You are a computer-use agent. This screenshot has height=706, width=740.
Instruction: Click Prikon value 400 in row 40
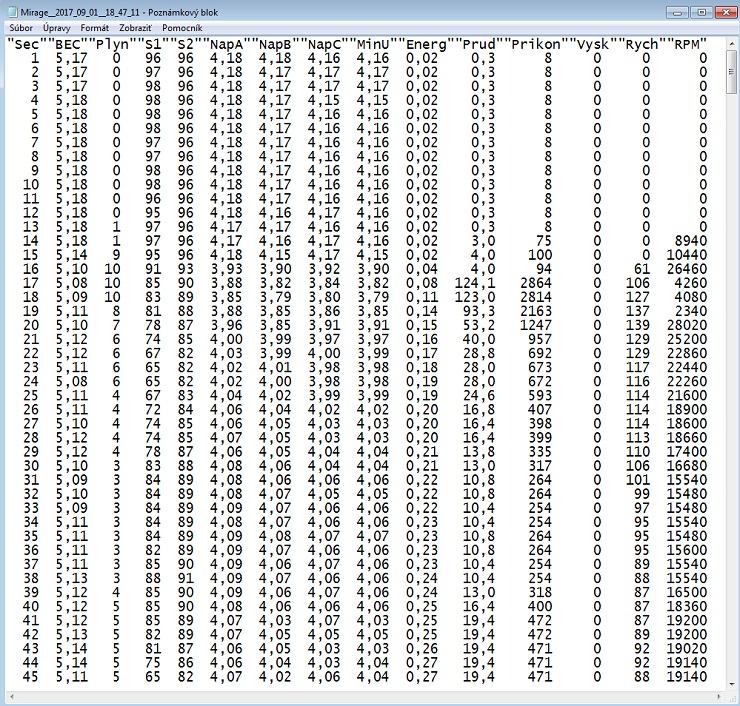pos(540,606)
